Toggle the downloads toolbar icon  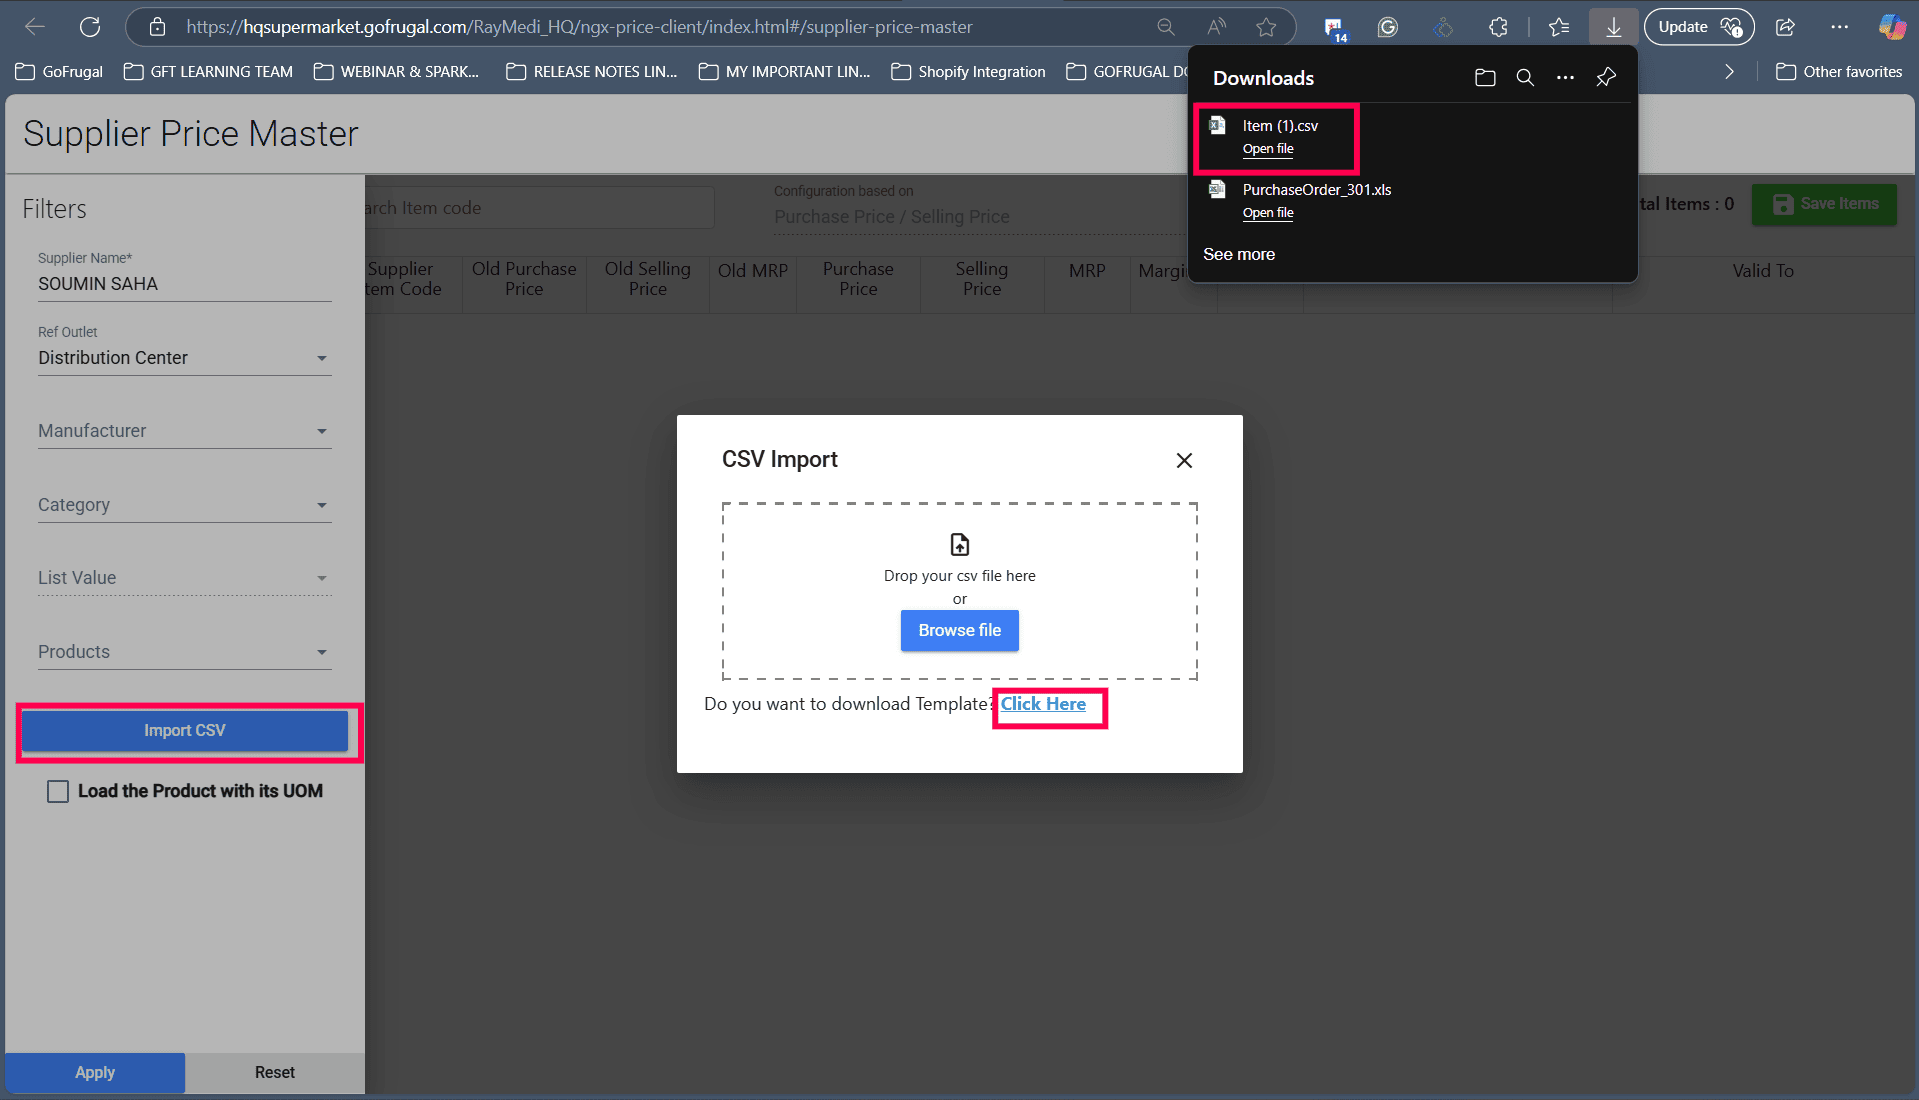click(1613, 27)
